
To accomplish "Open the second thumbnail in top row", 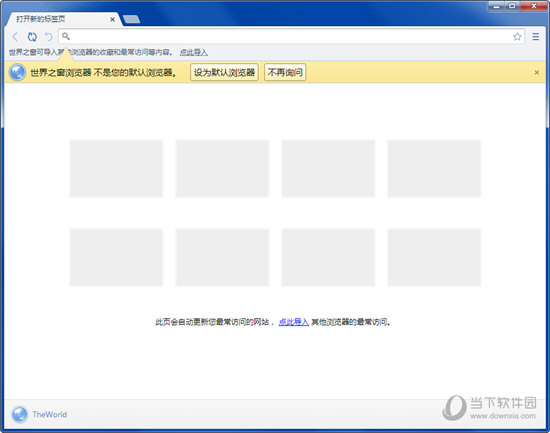I will [222, 168].
